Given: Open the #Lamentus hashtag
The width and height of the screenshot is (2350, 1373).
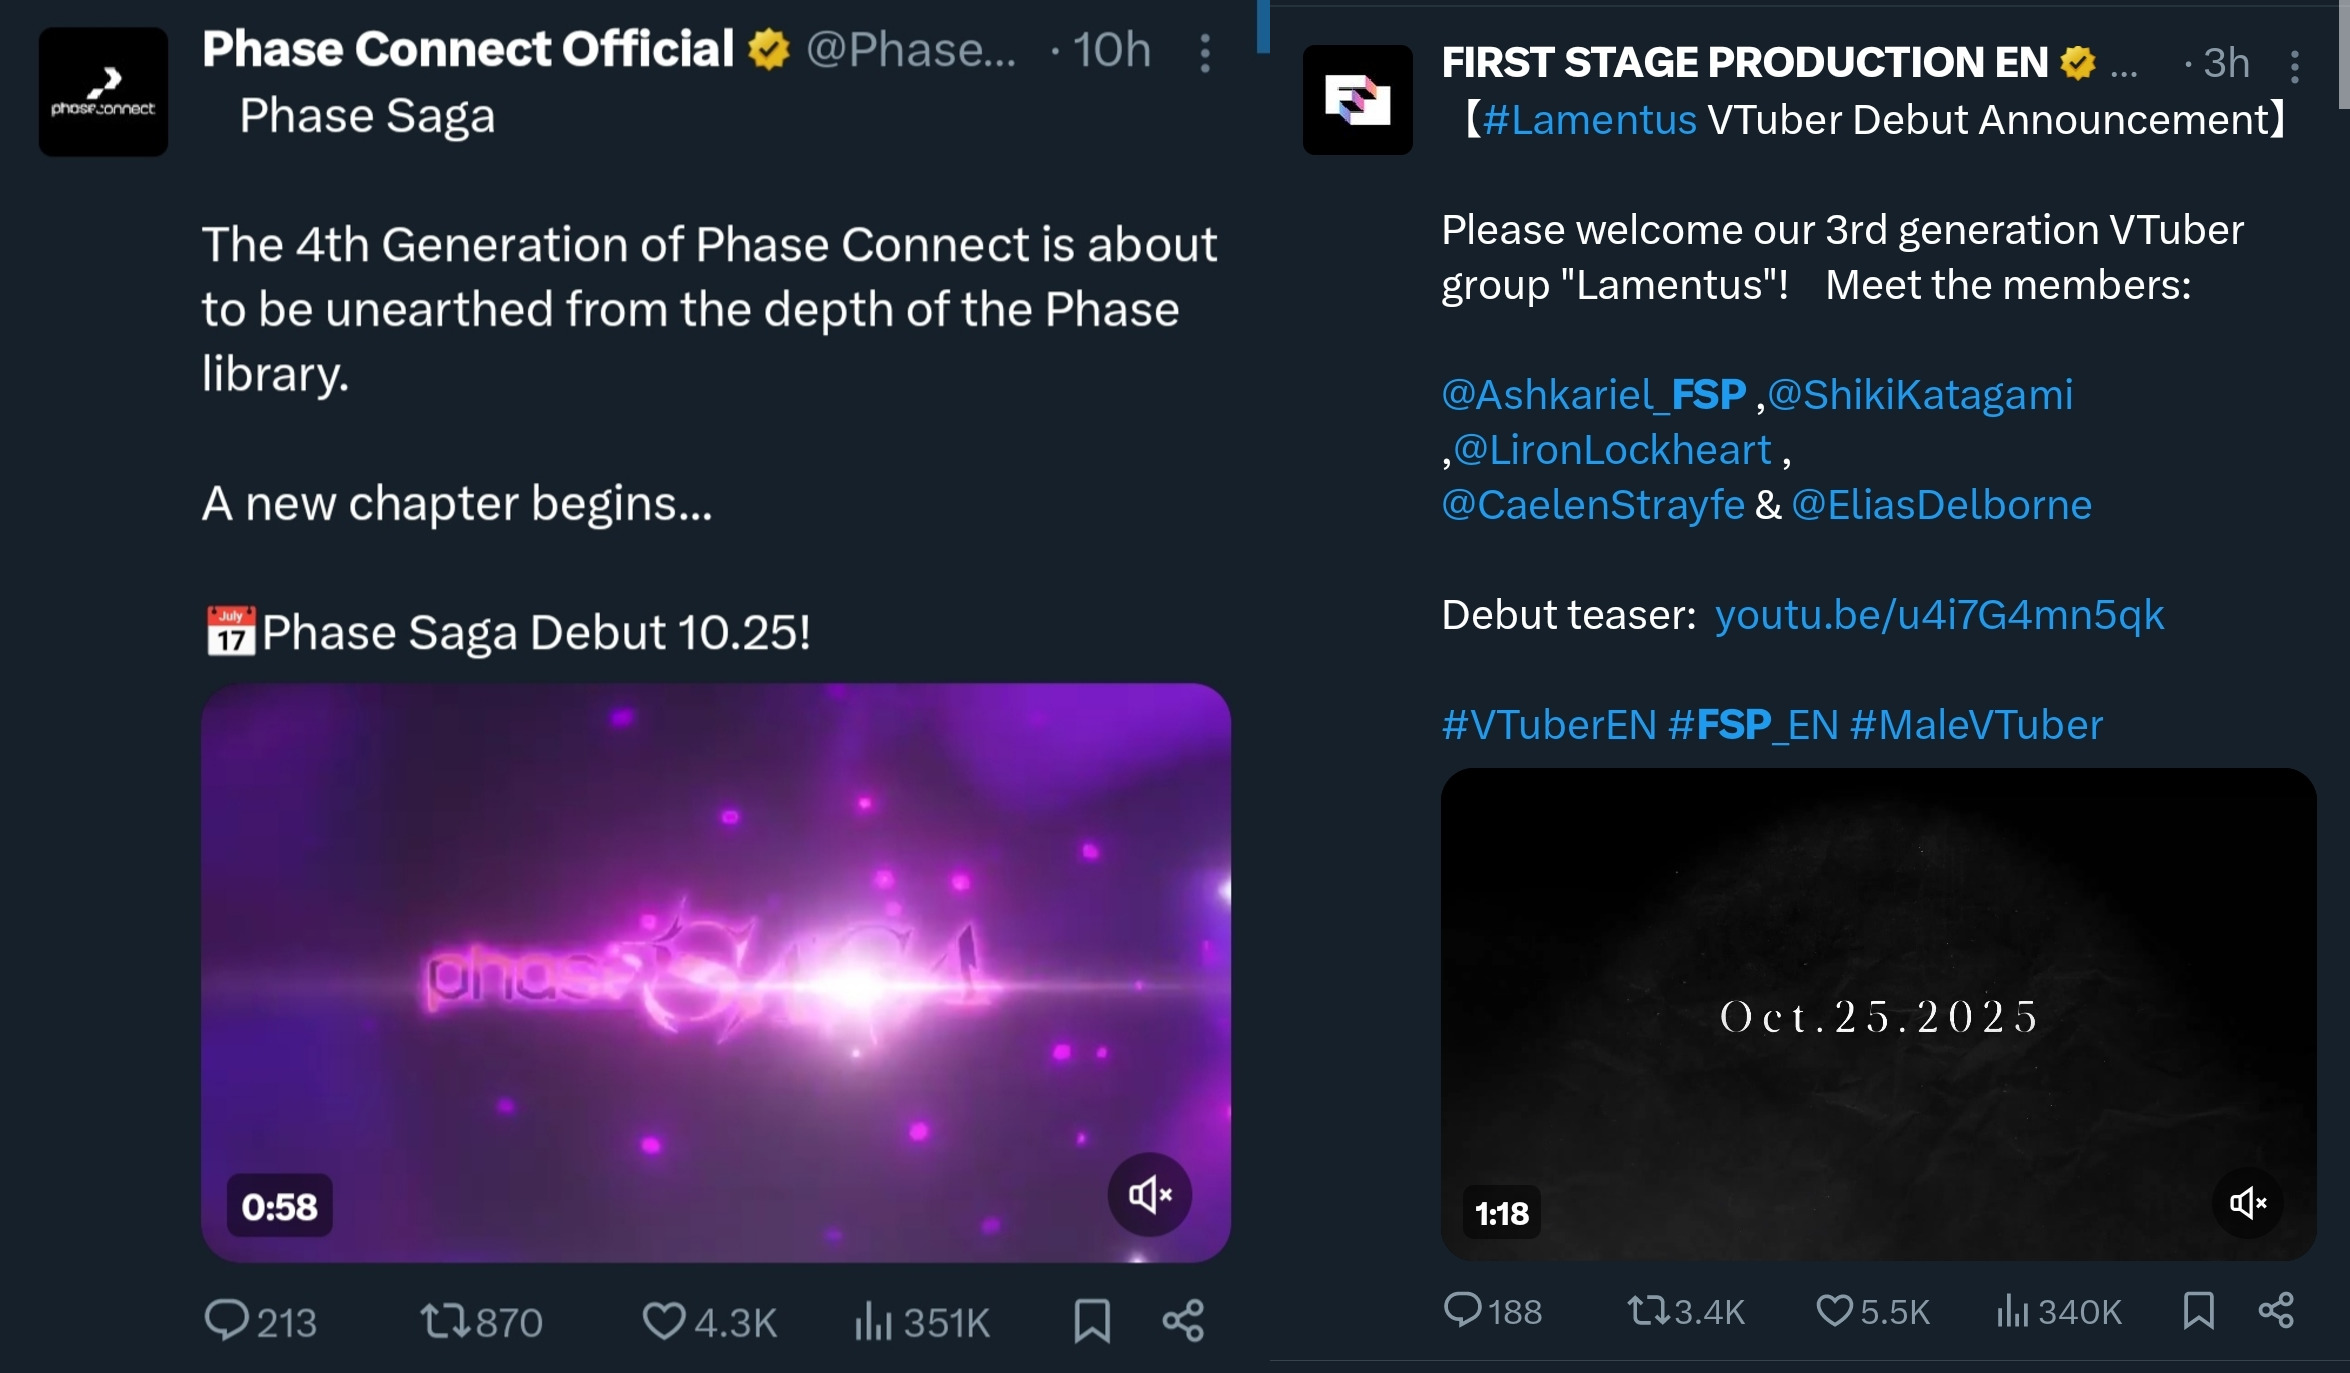Looking at the screenshot, I should [1589, 120].
